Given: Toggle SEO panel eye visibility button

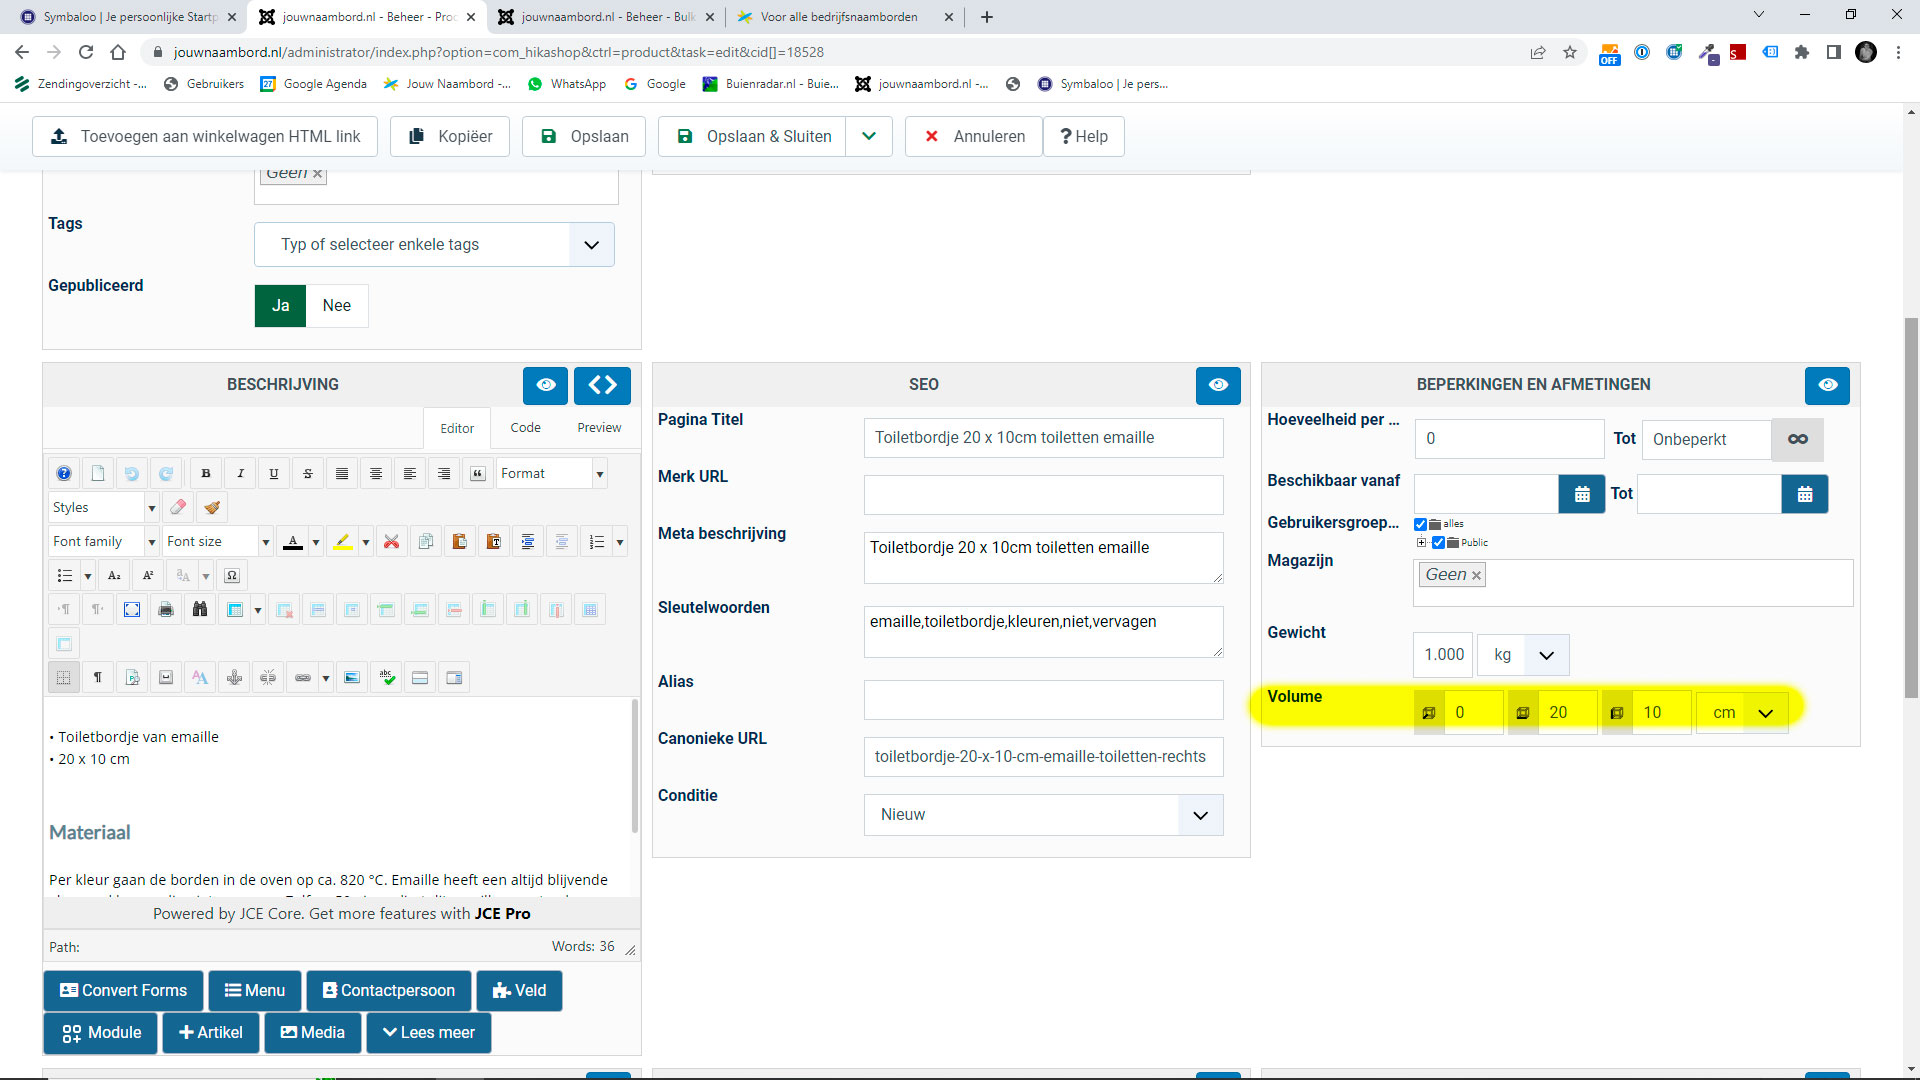Looking at the screenshot, I should [x=1217, y=385].
